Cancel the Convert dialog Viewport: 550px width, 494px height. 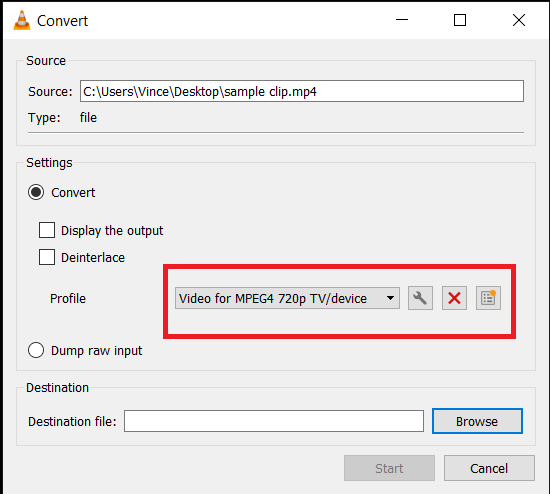pos(489,468)
